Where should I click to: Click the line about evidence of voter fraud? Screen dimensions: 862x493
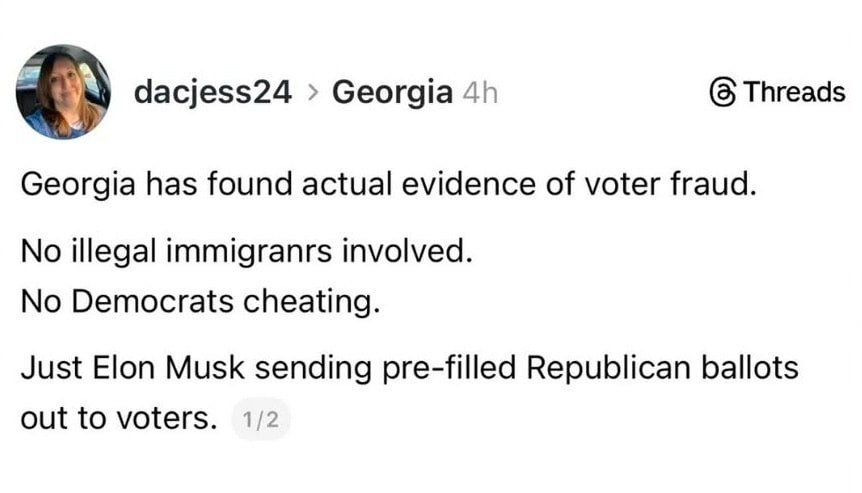tap(383, 186)
